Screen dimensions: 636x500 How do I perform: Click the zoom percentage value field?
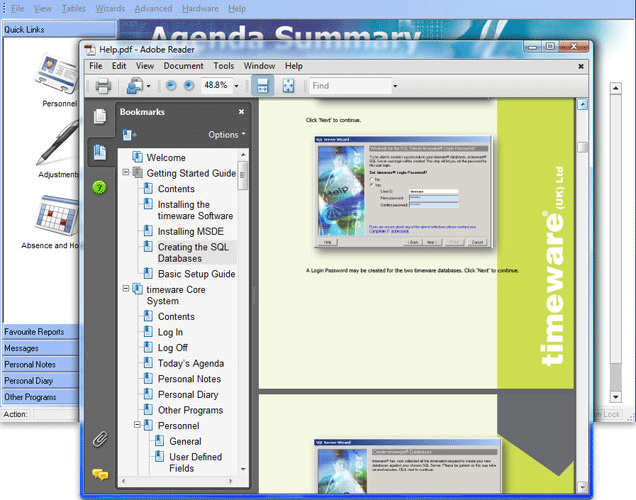216,86
